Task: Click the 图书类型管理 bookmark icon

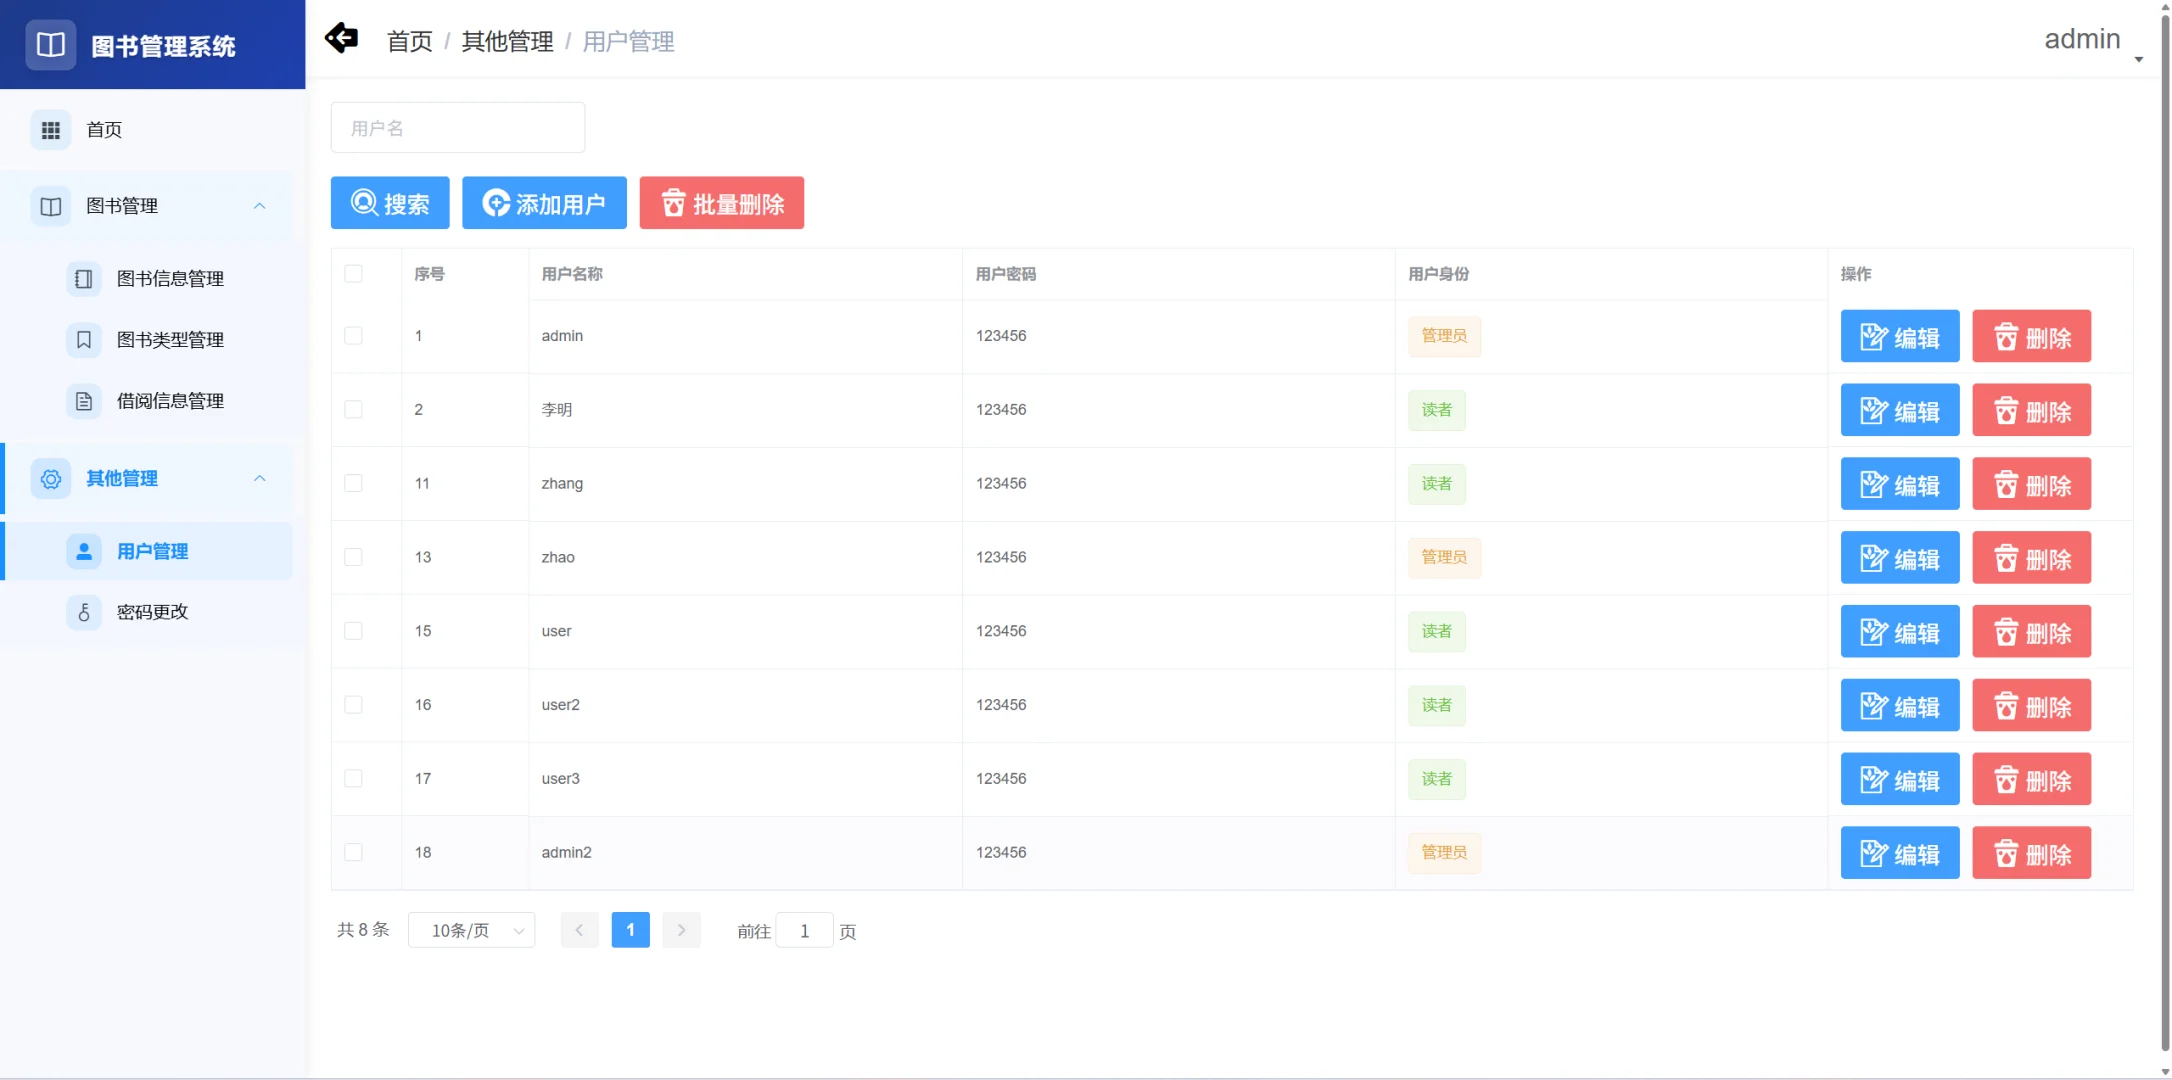Action: [84, 339]
